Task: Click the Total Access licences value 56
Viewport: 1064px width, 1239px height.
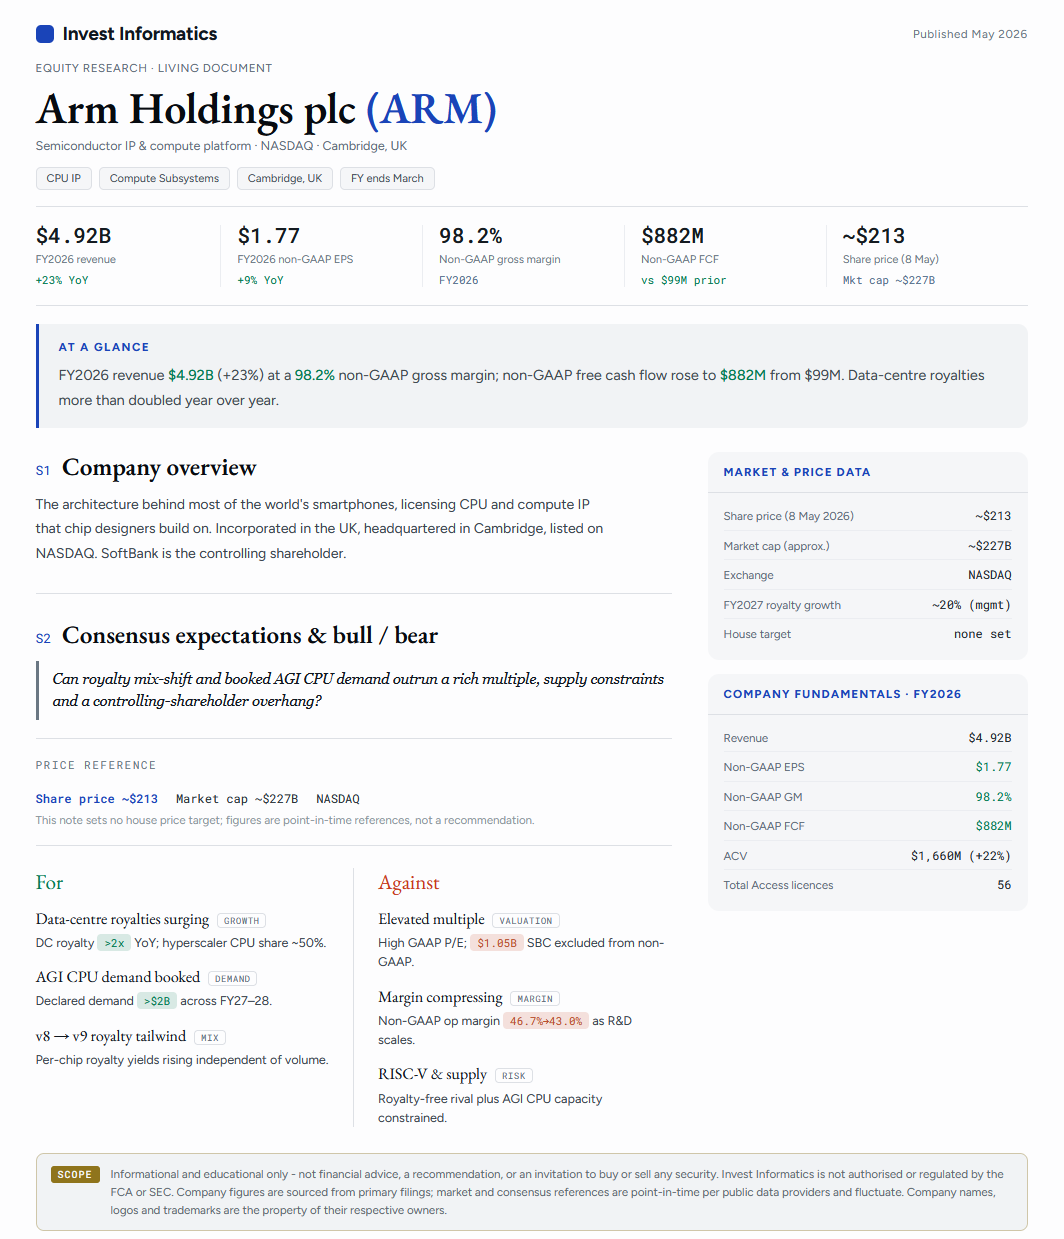Action: 1004,885
